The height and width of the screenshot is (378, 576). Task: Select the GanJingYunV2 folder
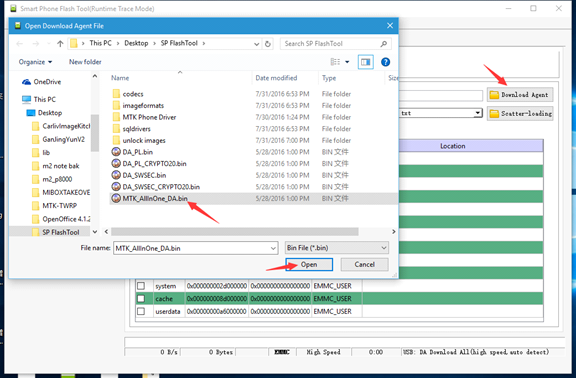tap(63, 140)
